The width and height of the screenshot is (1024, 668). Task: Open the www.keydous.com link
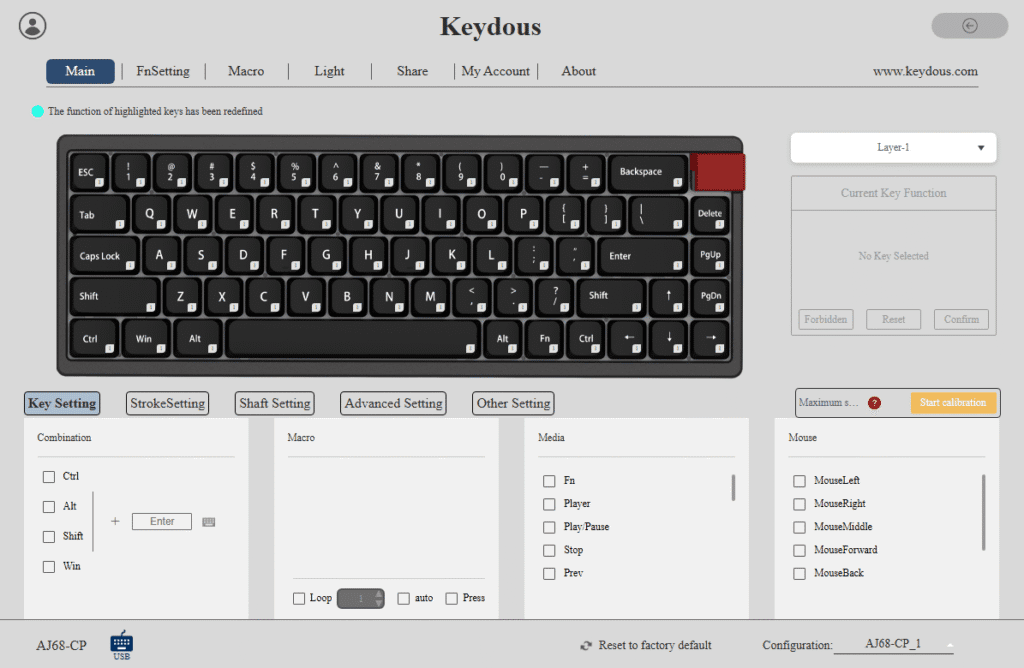click(925, 71)
